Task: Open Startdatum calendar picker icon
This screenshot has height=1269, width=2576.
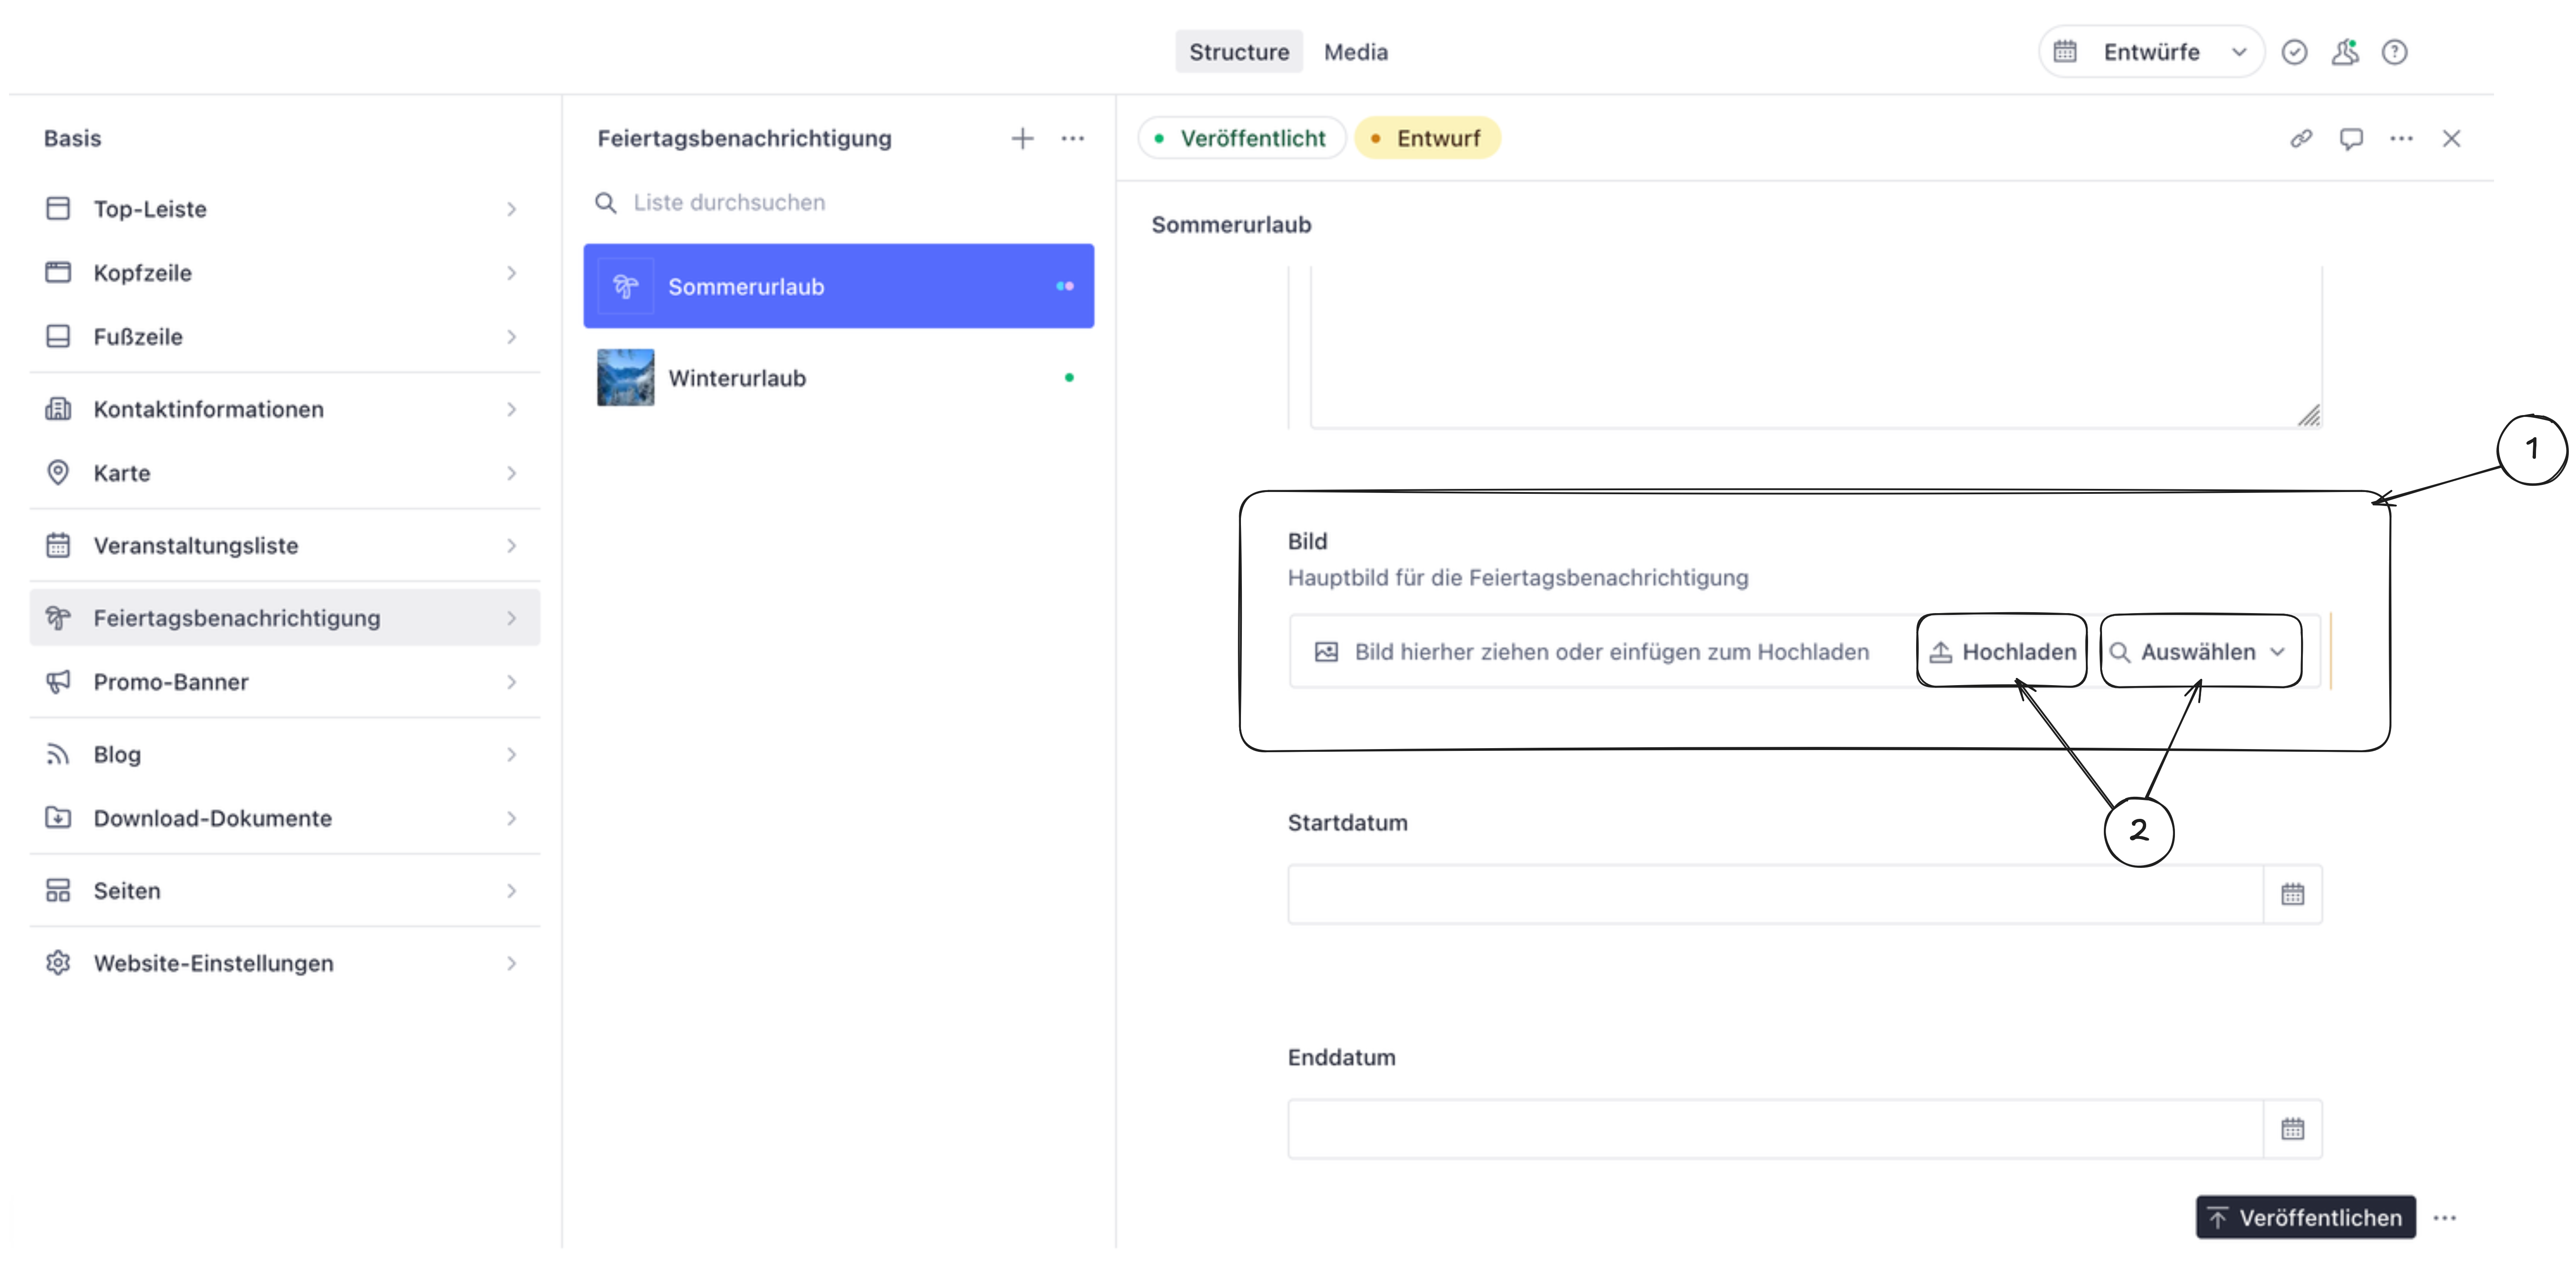Action: coord(2292,894)
